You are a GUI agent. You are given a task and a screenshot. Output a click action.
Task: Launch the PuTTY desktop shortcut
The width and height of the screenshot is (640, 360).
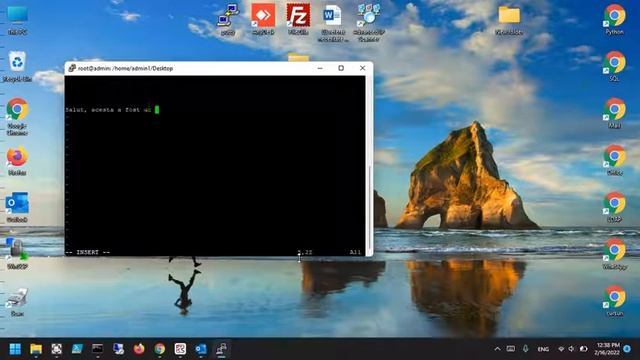pyautogui.click(x=228, y=20)
